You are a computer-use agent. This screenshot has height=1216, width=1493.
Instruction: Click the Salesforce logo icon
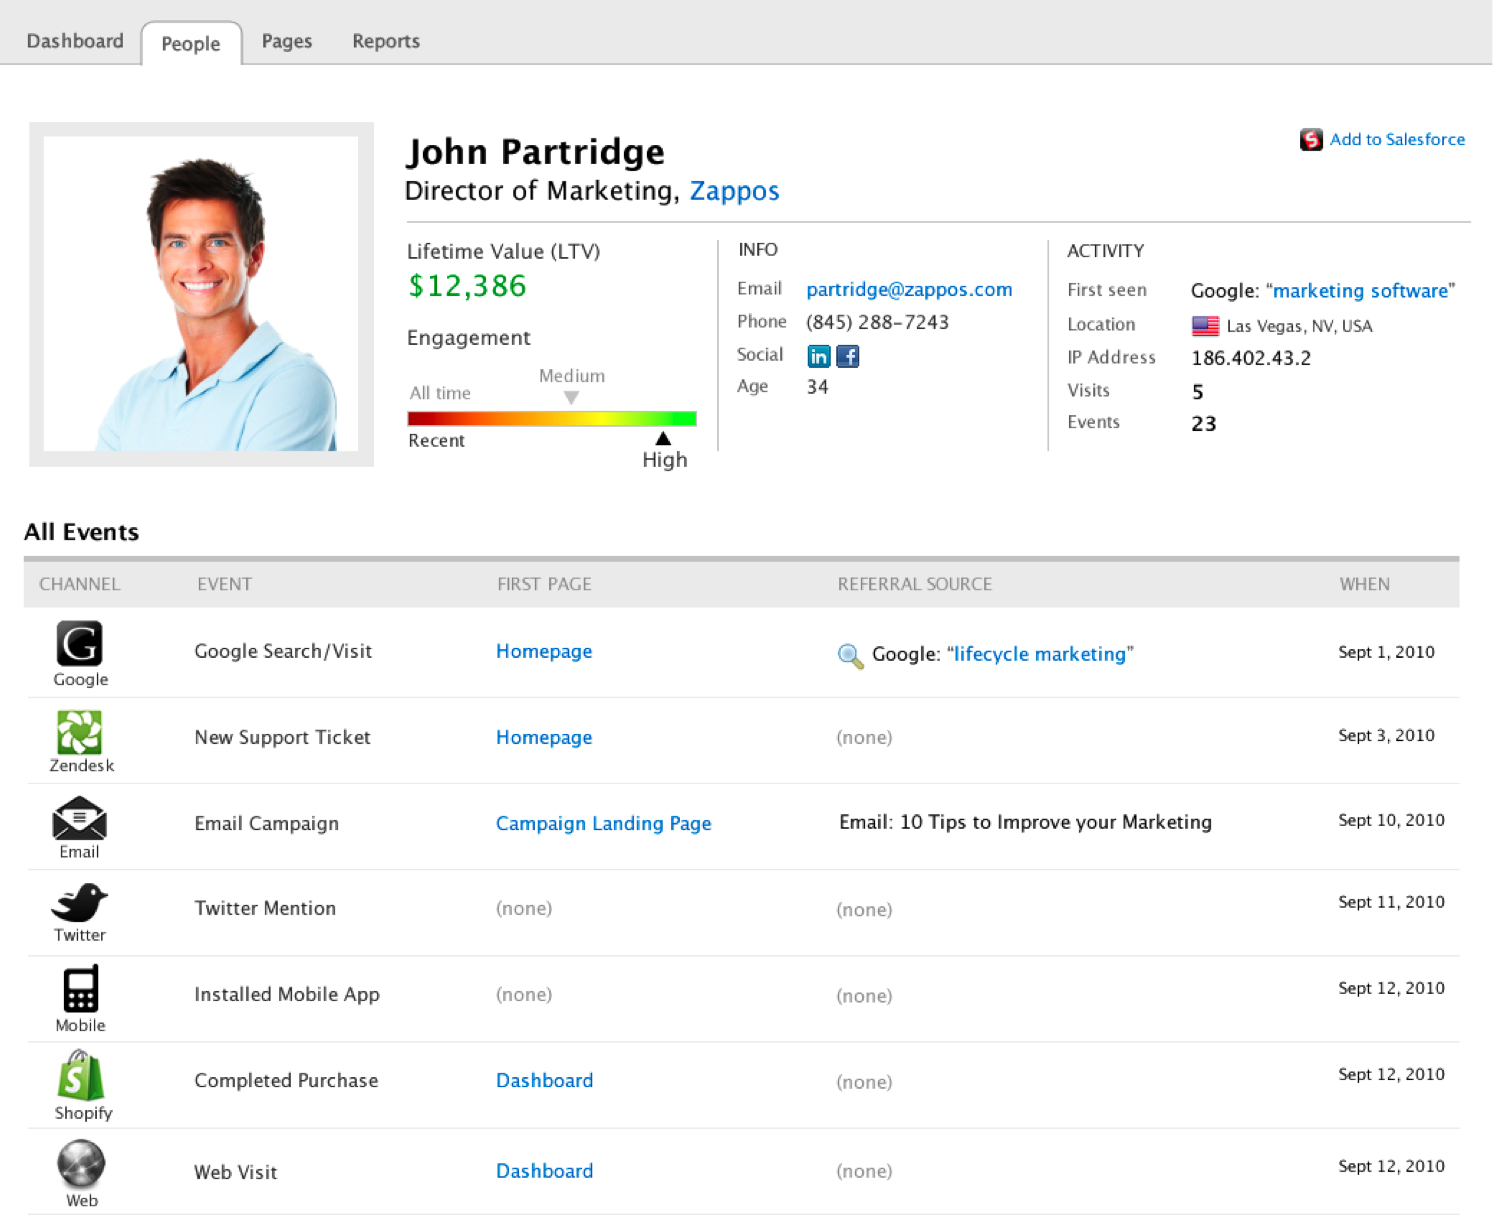tap(1311, 140)
